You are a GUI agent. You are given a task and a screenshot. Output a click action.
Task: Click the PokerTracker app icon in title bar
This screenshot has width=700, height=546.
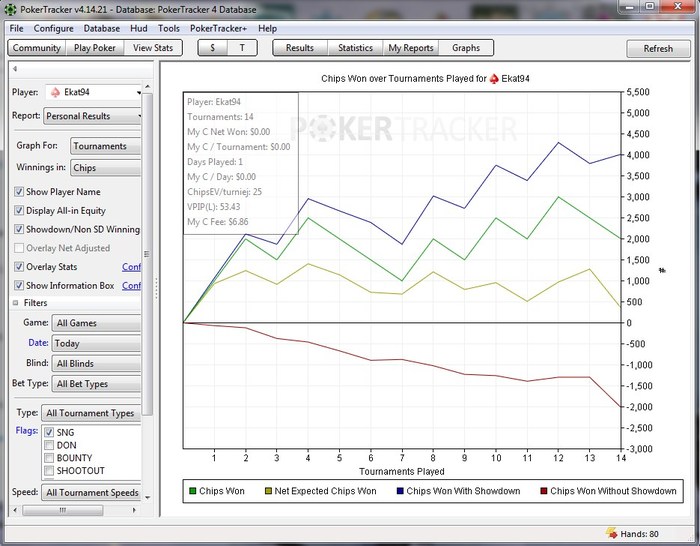[x=10, y=9]
